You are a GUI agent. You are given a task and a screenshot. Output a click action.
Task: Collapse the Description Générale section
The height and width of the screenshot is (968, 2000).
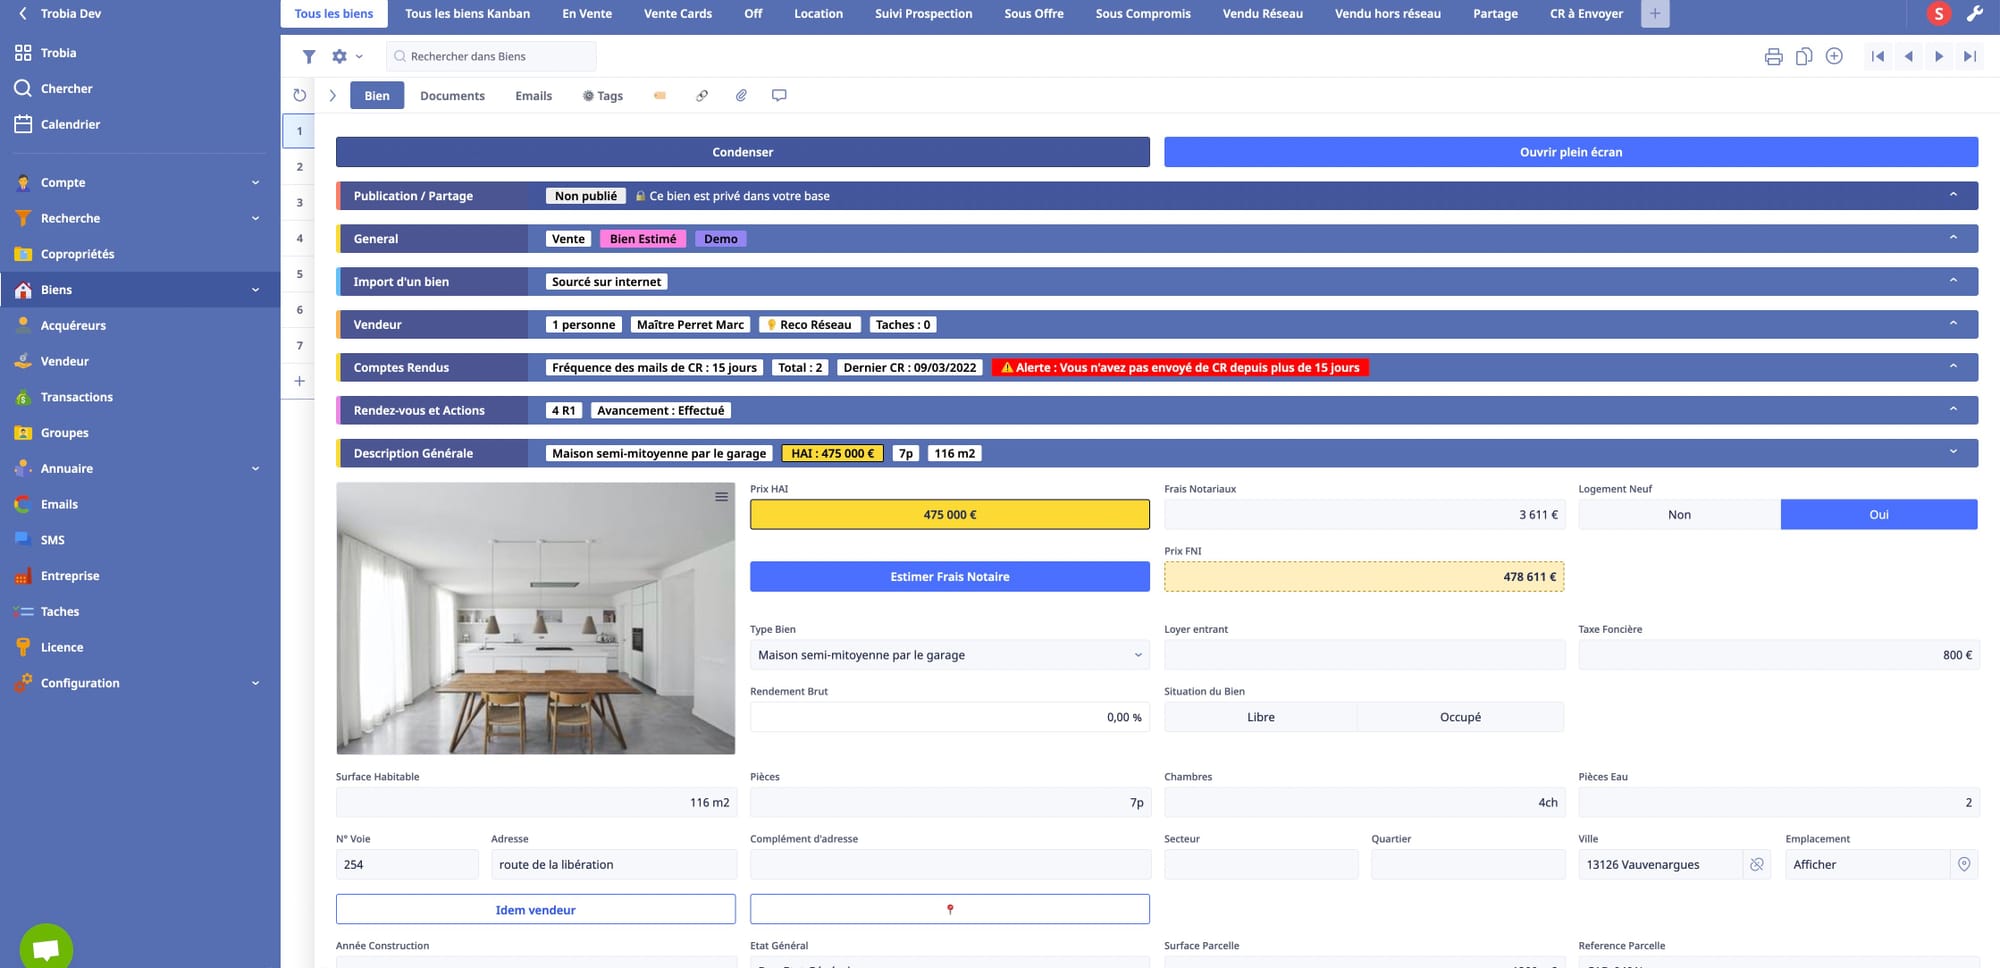click(1952, 453)
